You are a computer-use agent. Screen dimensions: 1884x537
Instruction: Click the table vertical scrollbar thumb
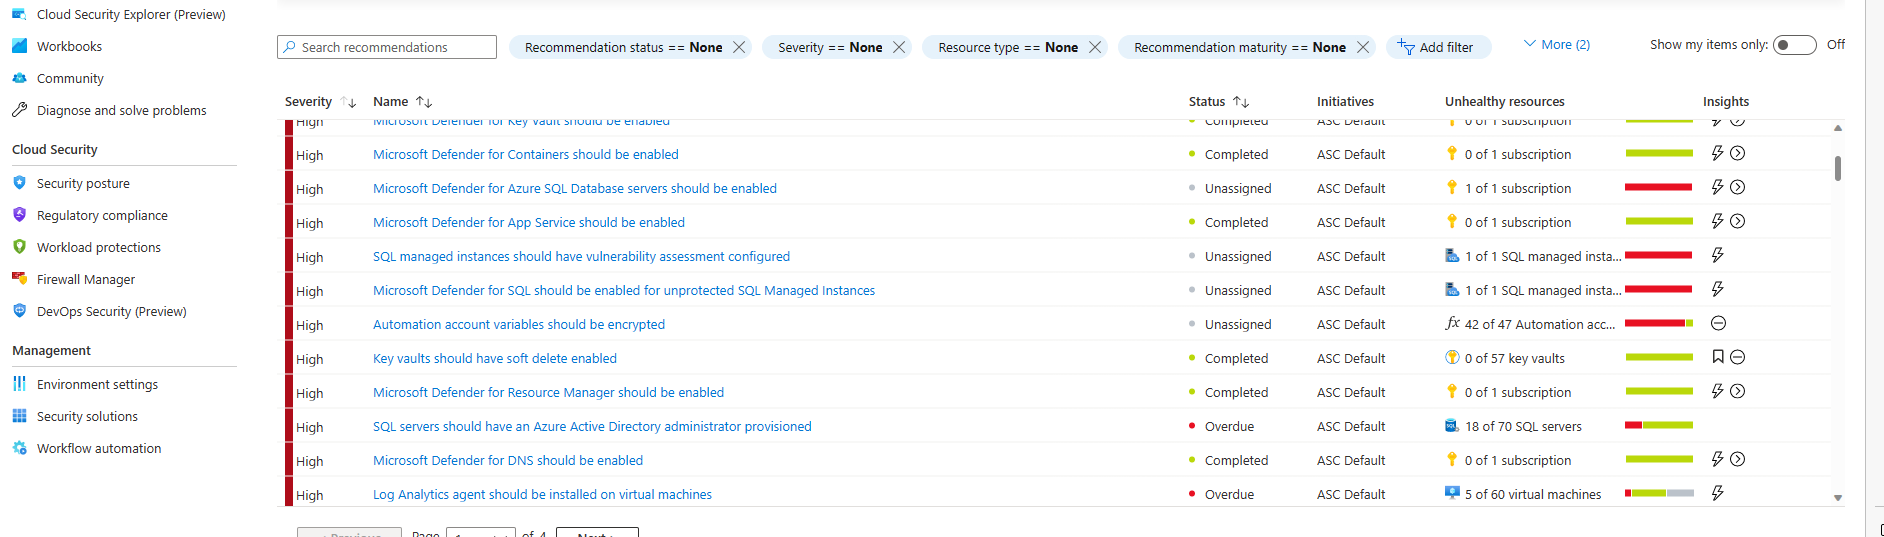point(1838,168)
